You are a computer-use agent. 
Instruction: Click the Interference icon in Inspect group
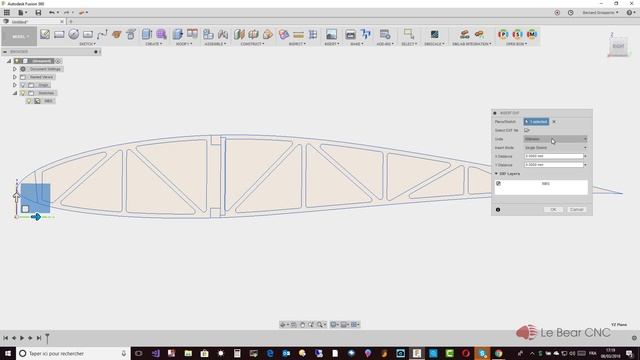[284, 34]
